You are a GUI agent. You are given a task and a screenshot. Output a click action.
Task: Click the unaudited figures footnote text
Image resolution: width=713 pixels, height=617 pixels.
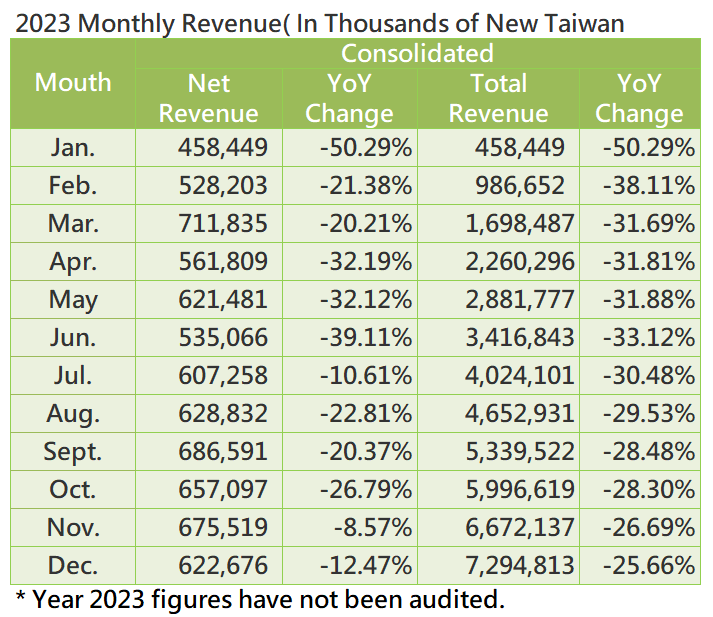(x=260, y=599)
